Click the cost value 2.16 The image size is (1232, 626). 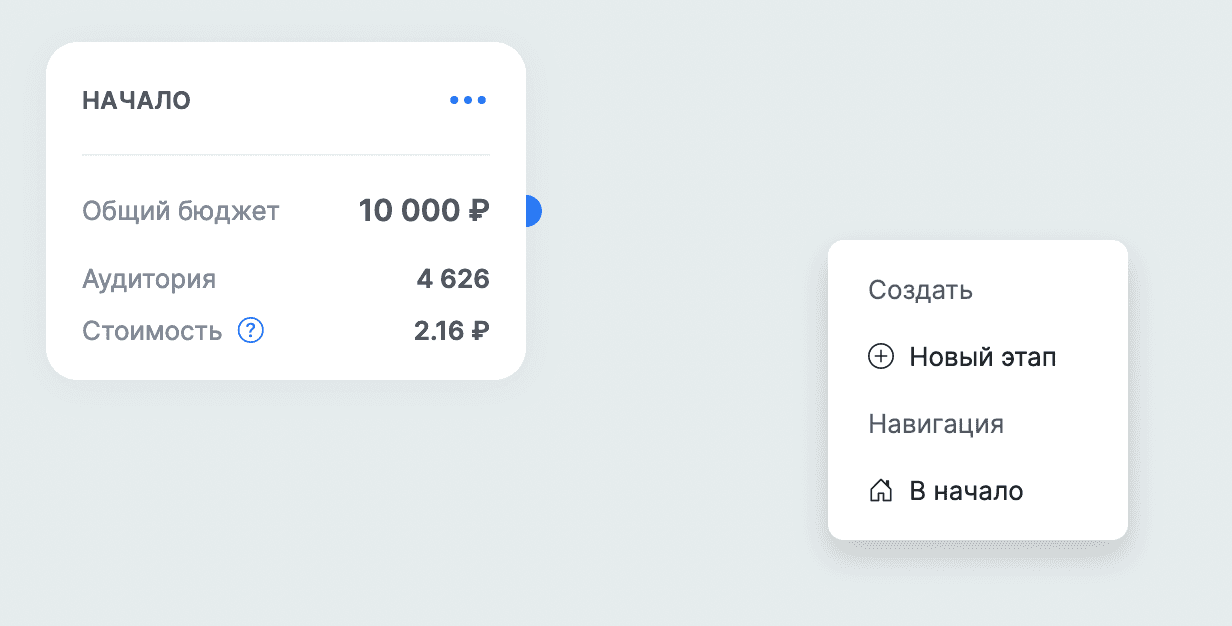tap(440, 331)
